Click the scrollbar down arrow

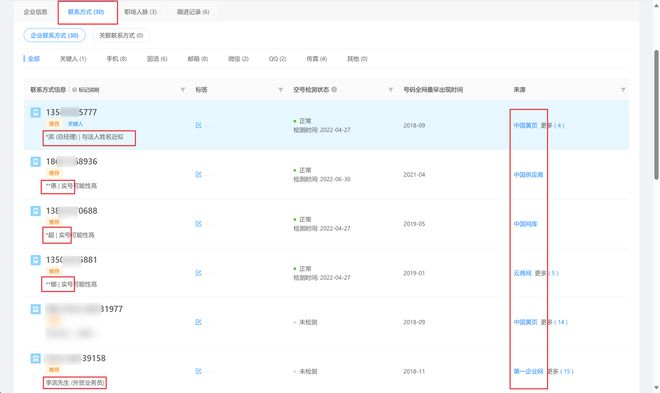coord(656,388)
